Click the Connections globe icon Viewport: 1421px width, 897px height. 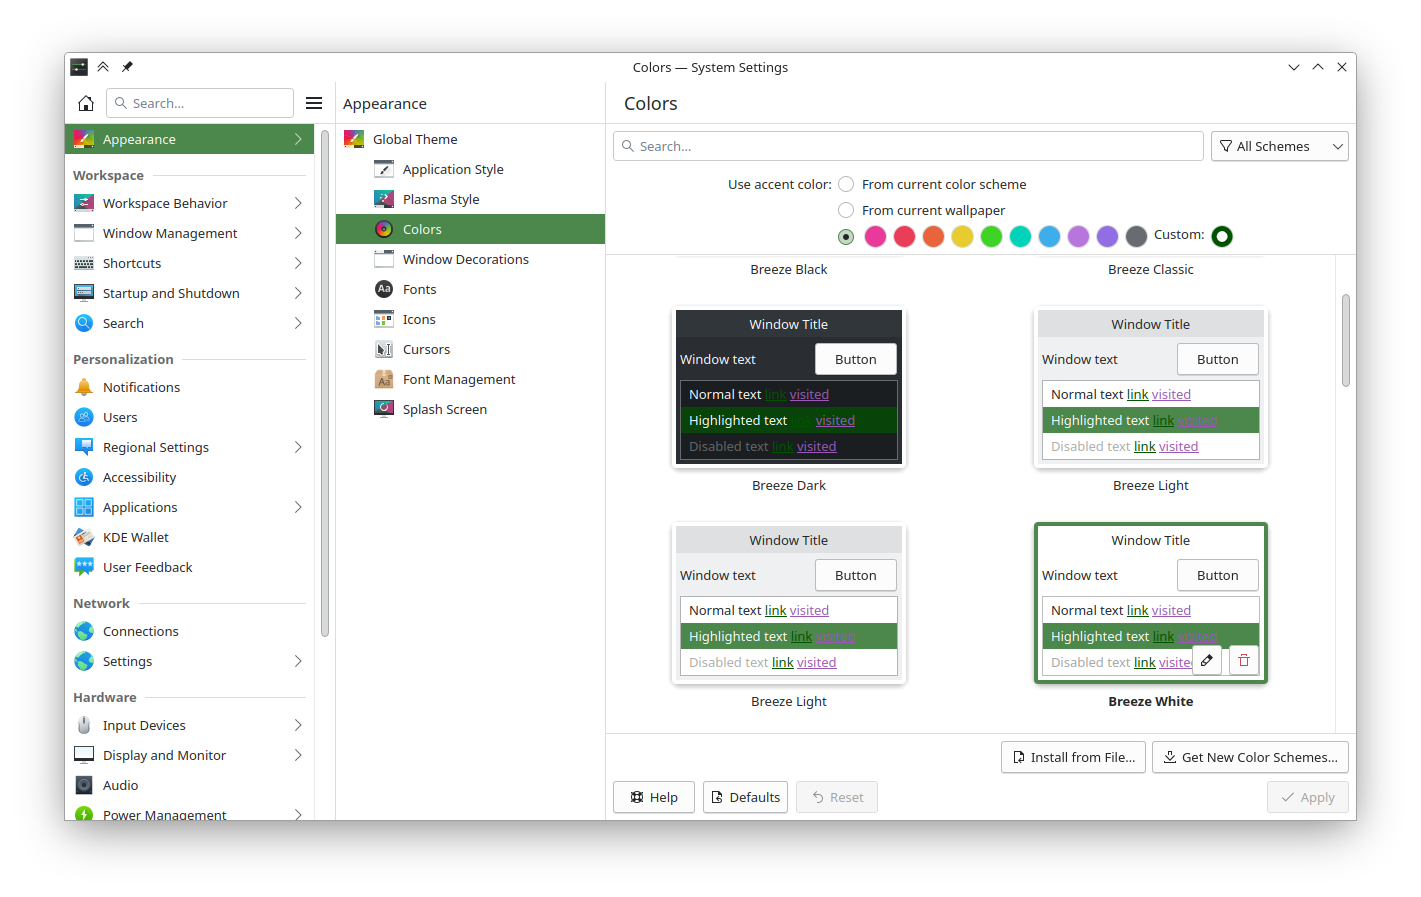click(x=84, y=631)
